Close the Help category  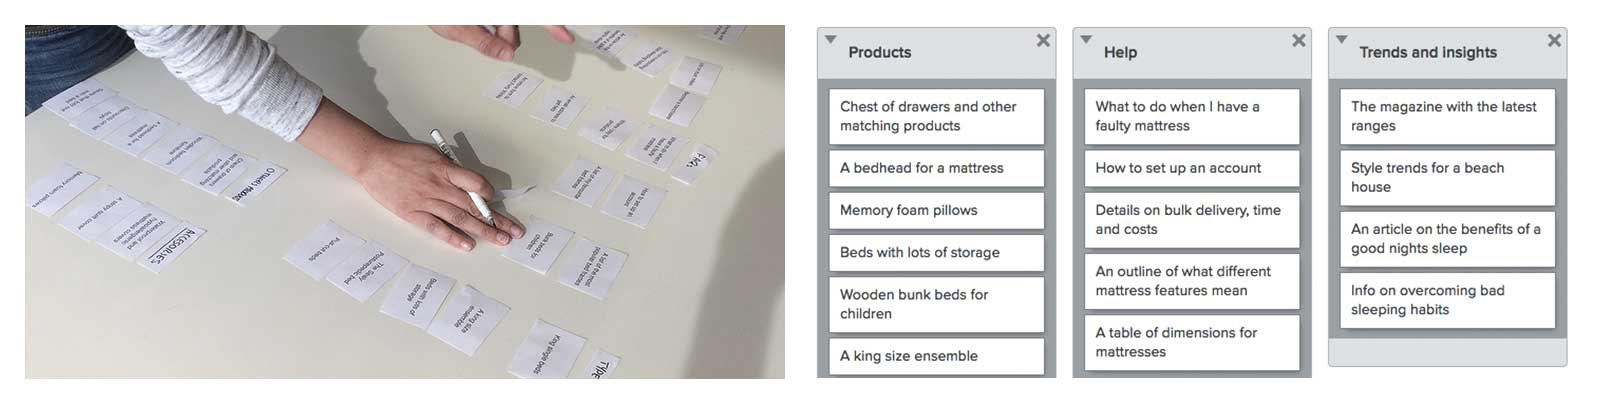tap(1299, 40)
